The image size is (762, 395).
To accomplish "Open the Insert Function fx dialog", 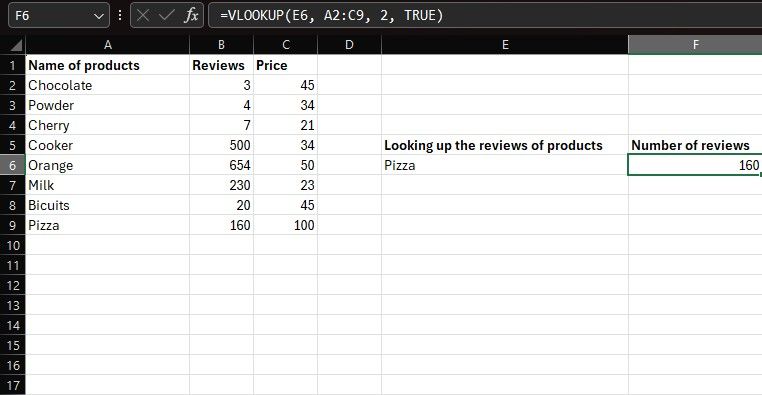I will [x=191, y=16].
